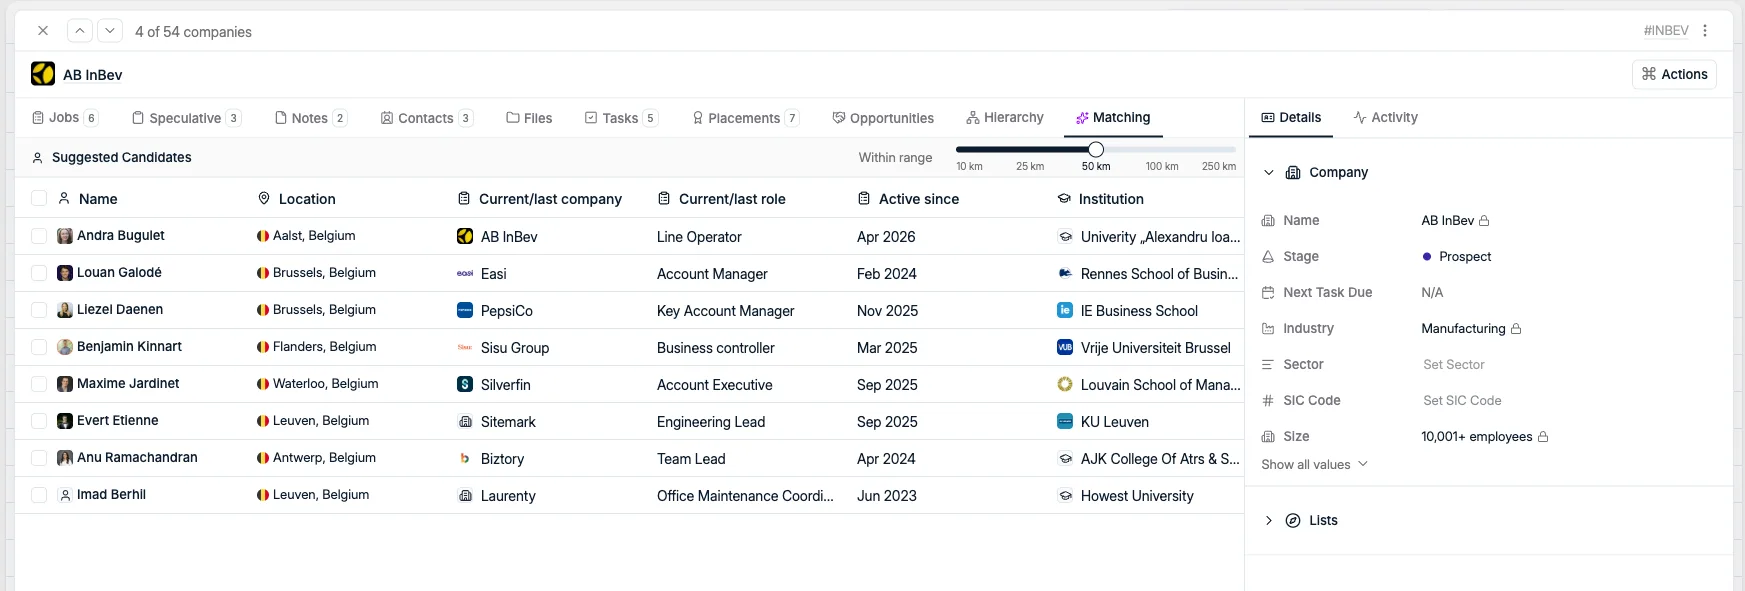Screen dimensions: 1745x591
Task: Click the lock icon beside 10,001+ employees
Action: click(x=1543, y=437)
